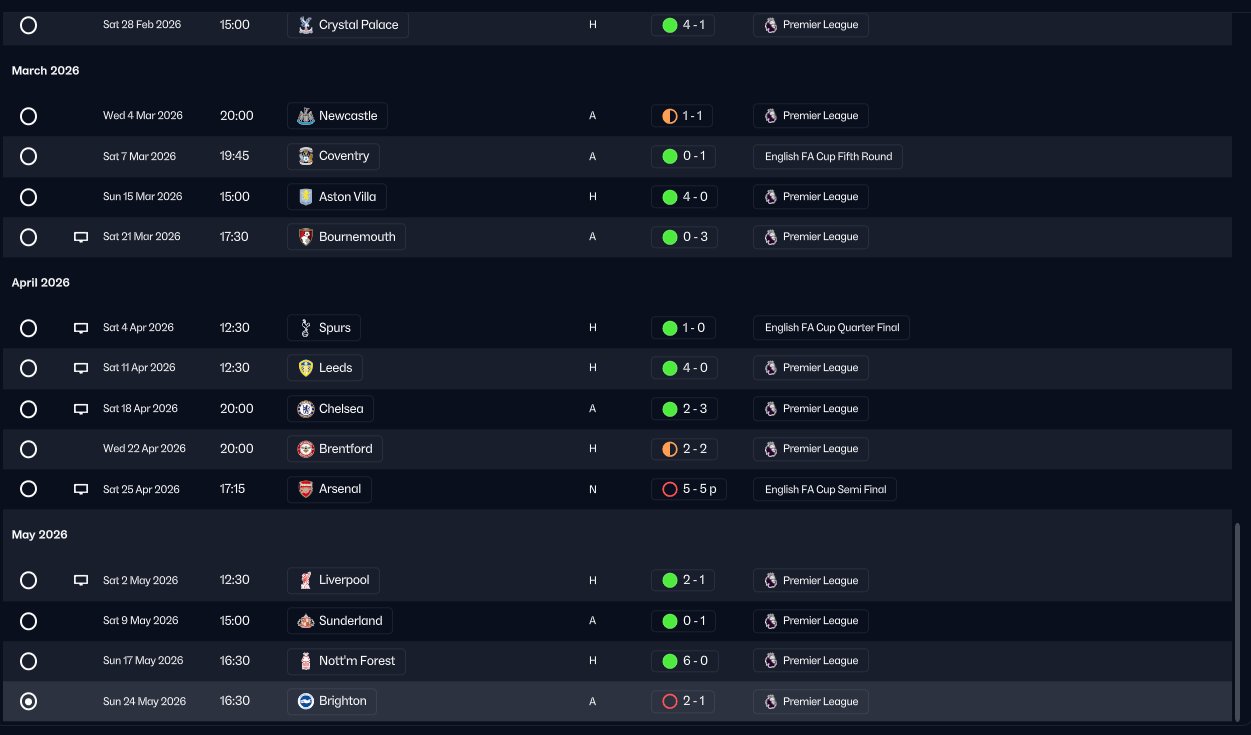Click the Chelsea club crest icon
Screen dimensions: 1251x735
306,409
